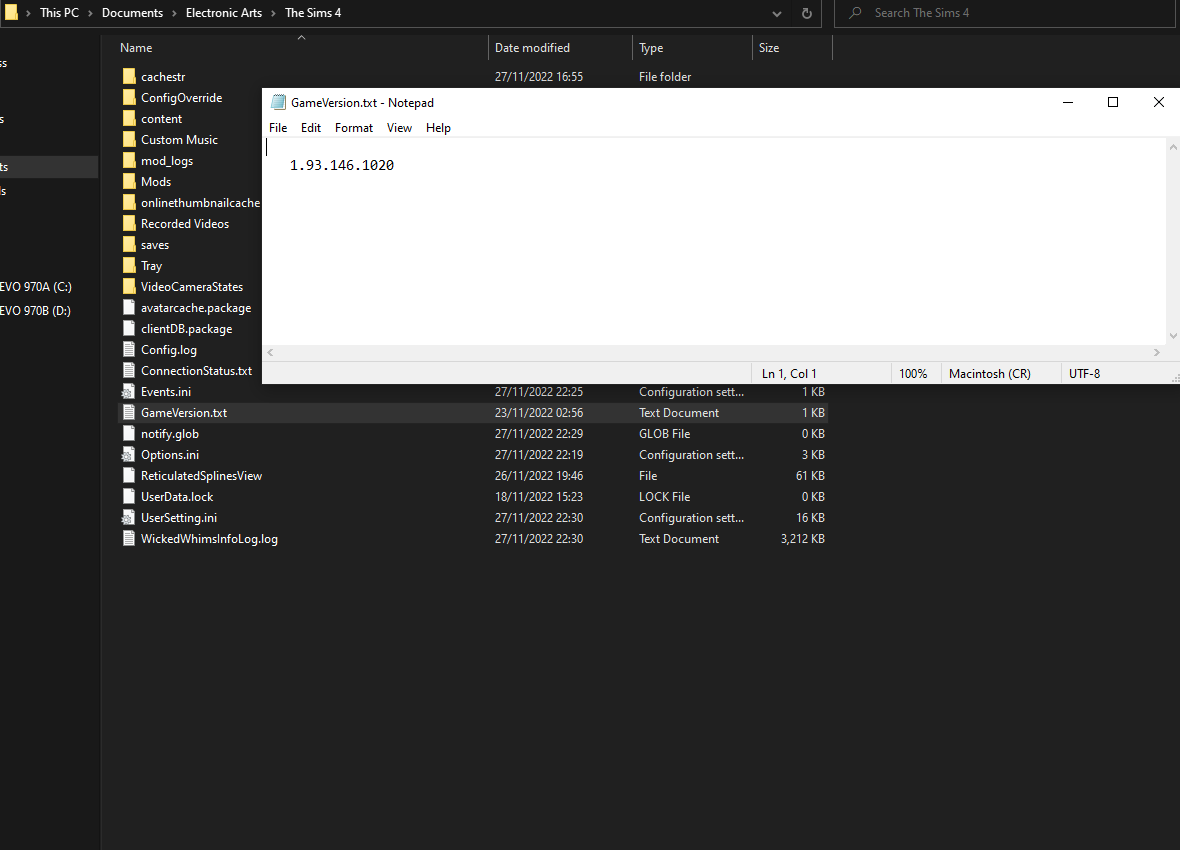The height and width of the screenshot is (850, 1180).
Task: Select the UserSetting.ini file icon
Action: 129,518
